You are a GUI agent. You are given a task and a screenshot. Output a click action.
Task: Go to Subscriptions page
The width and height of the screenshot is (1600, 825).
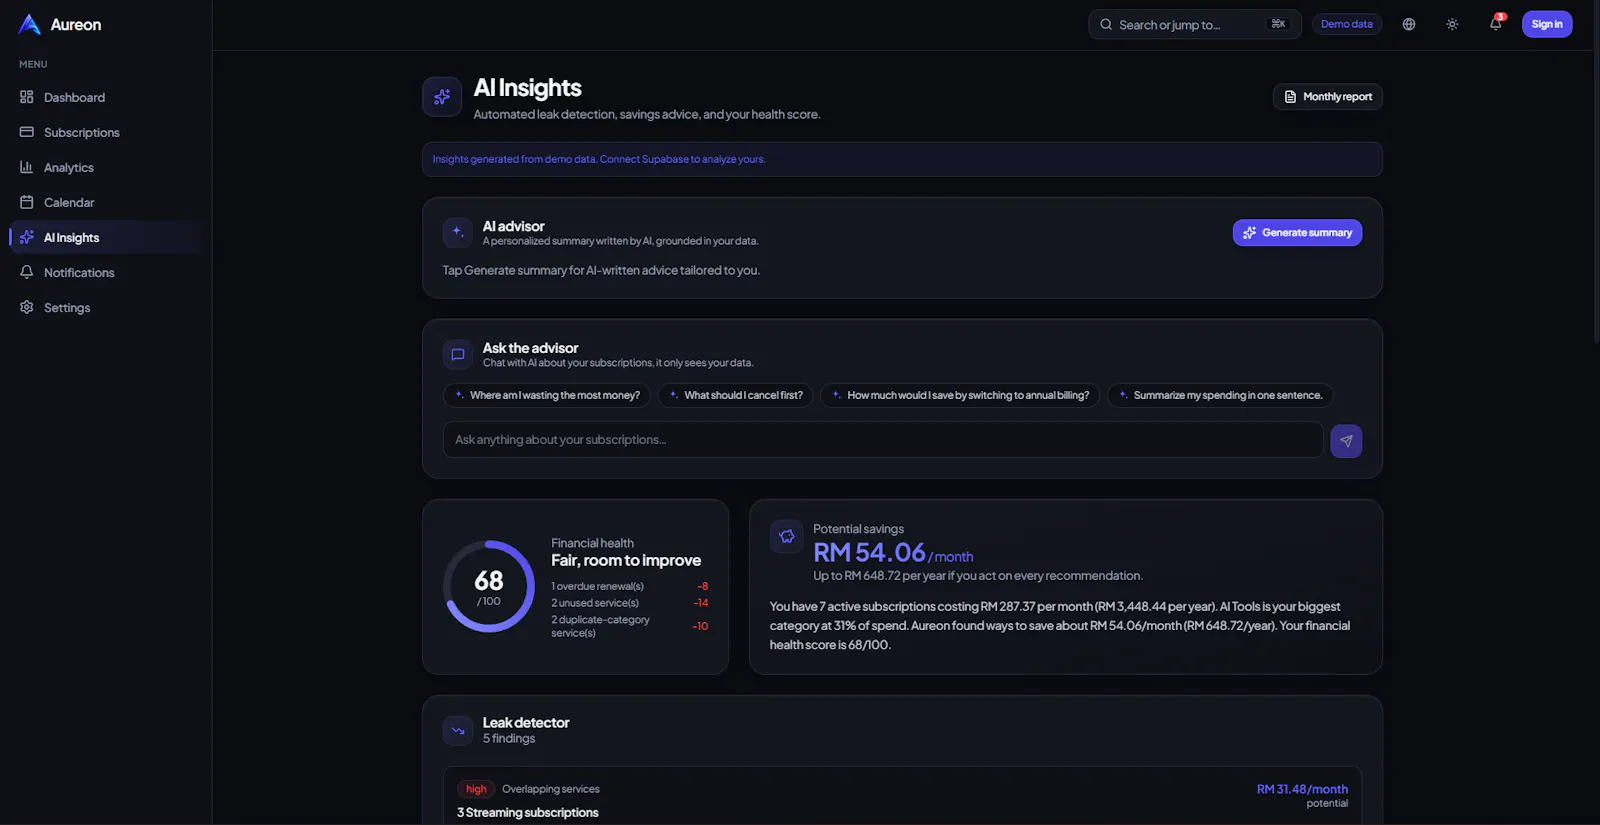105,132
